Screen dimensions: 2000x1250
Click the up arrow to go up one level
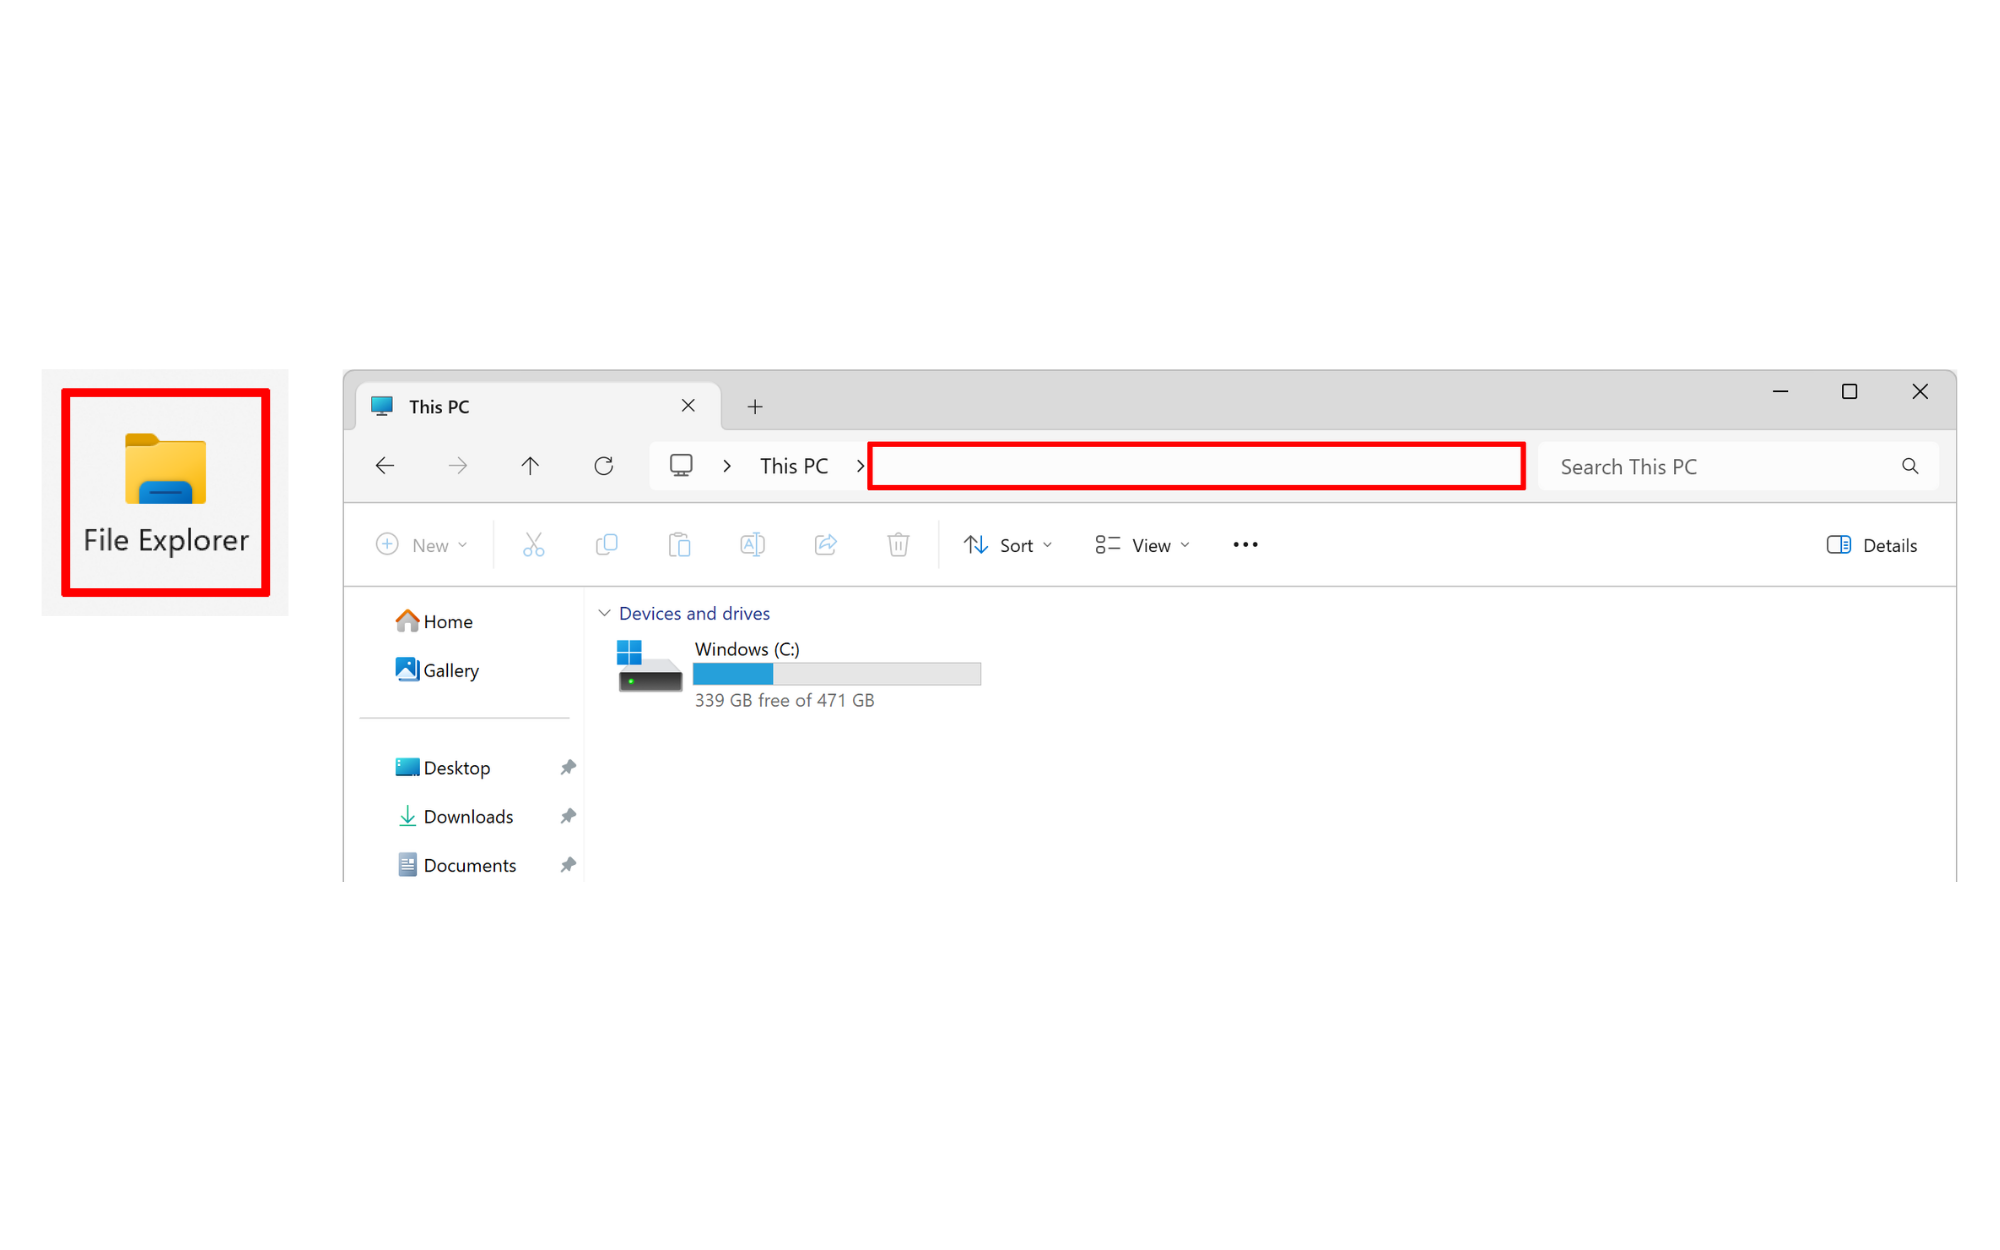(530, 465)
